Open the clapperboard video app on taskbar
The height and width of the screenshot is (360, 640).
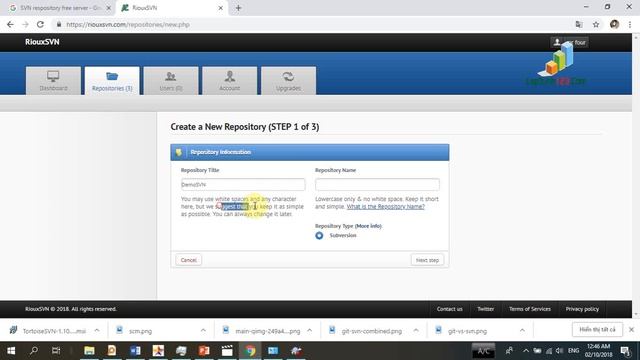227,351
